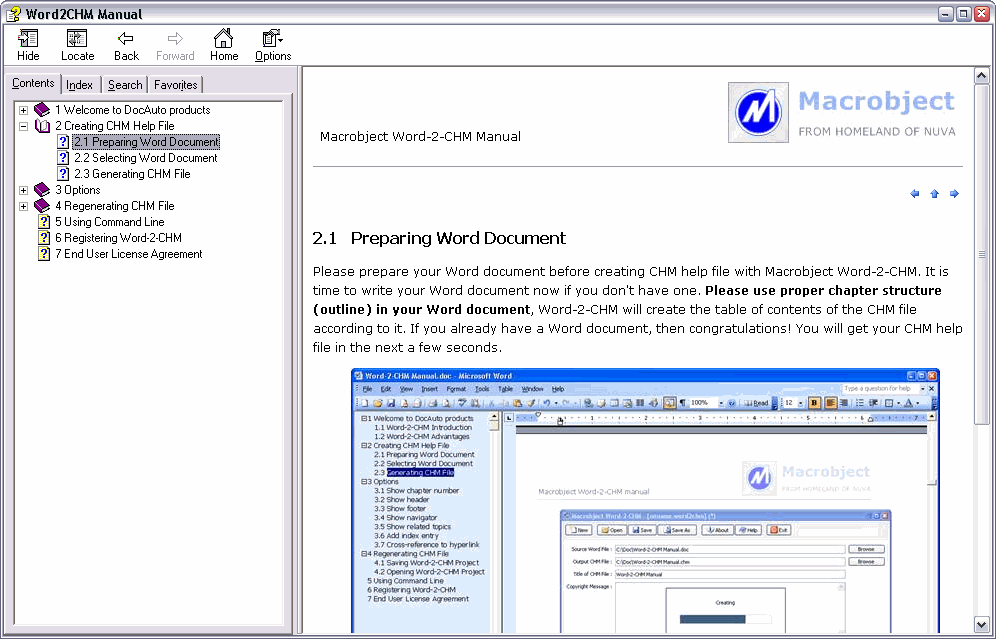Click the Locate toolbar icon
This screenshot has width=996, height=639.
(x=76, y=44)
